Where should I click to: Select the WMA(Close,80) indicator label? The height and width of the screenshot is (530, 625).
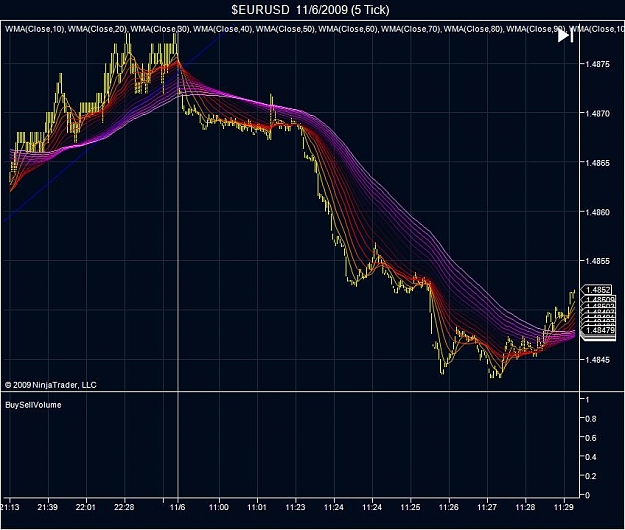click(x=473, y=29)
